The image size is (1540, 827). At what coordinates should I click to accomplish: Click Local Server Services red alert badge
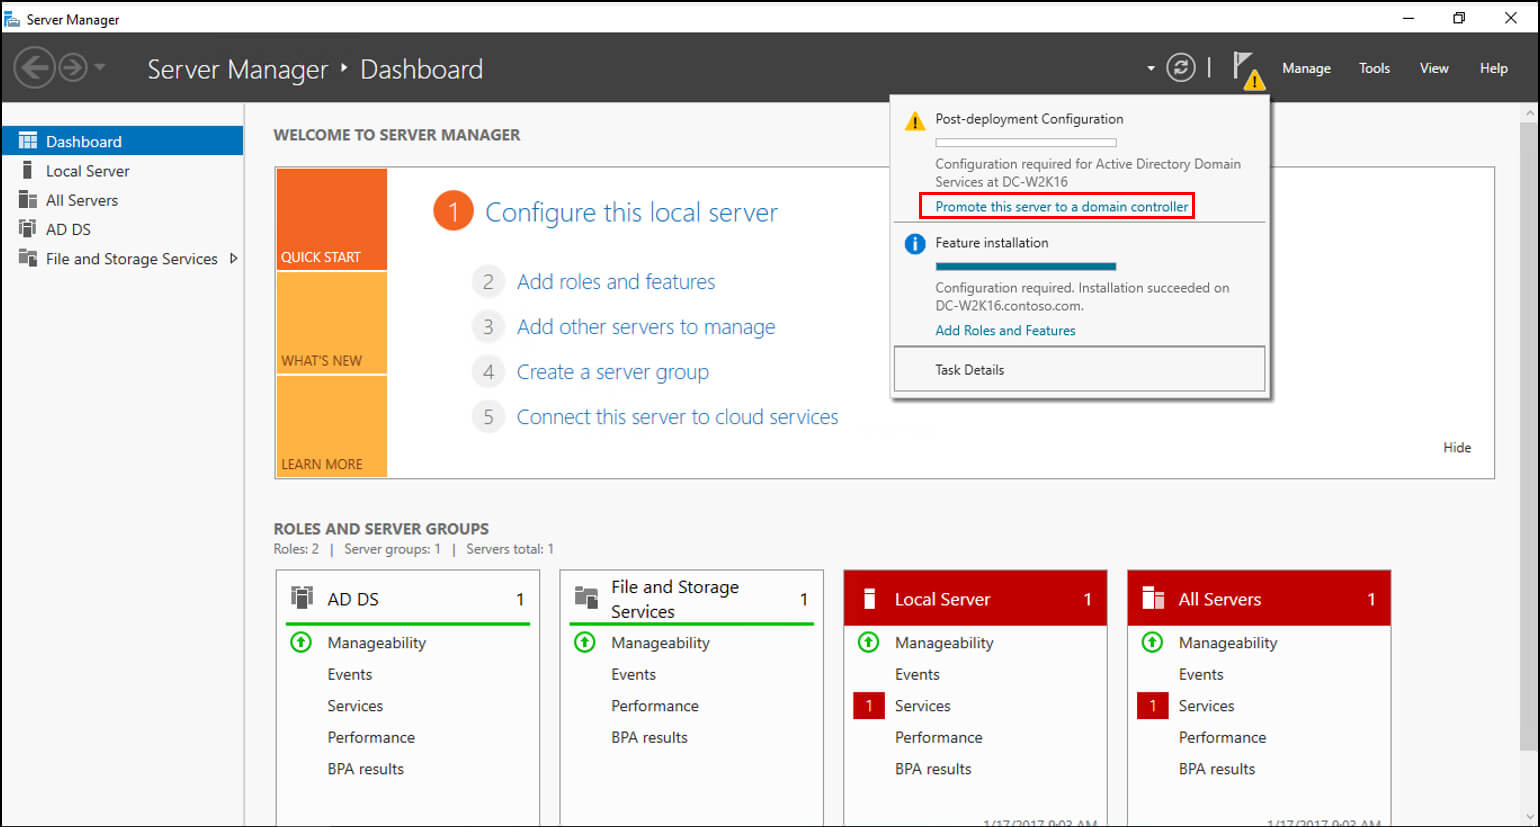[x=868, y=706]
